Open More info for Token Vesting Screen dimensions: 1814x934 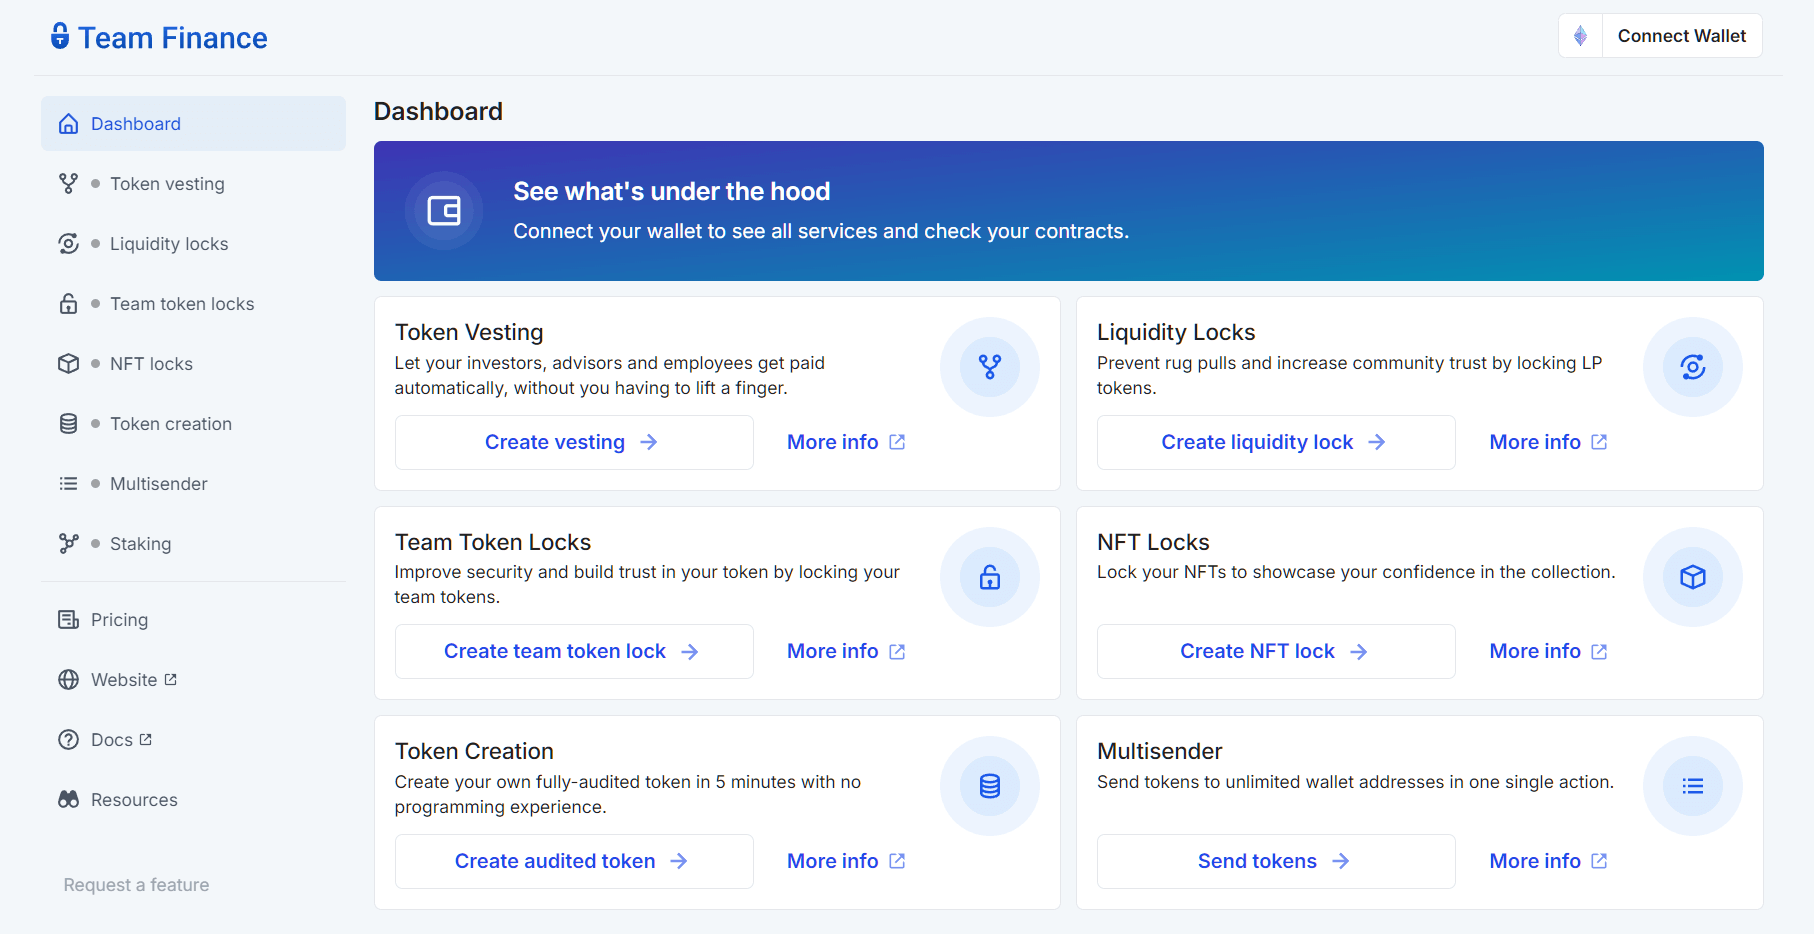[845, 441]
